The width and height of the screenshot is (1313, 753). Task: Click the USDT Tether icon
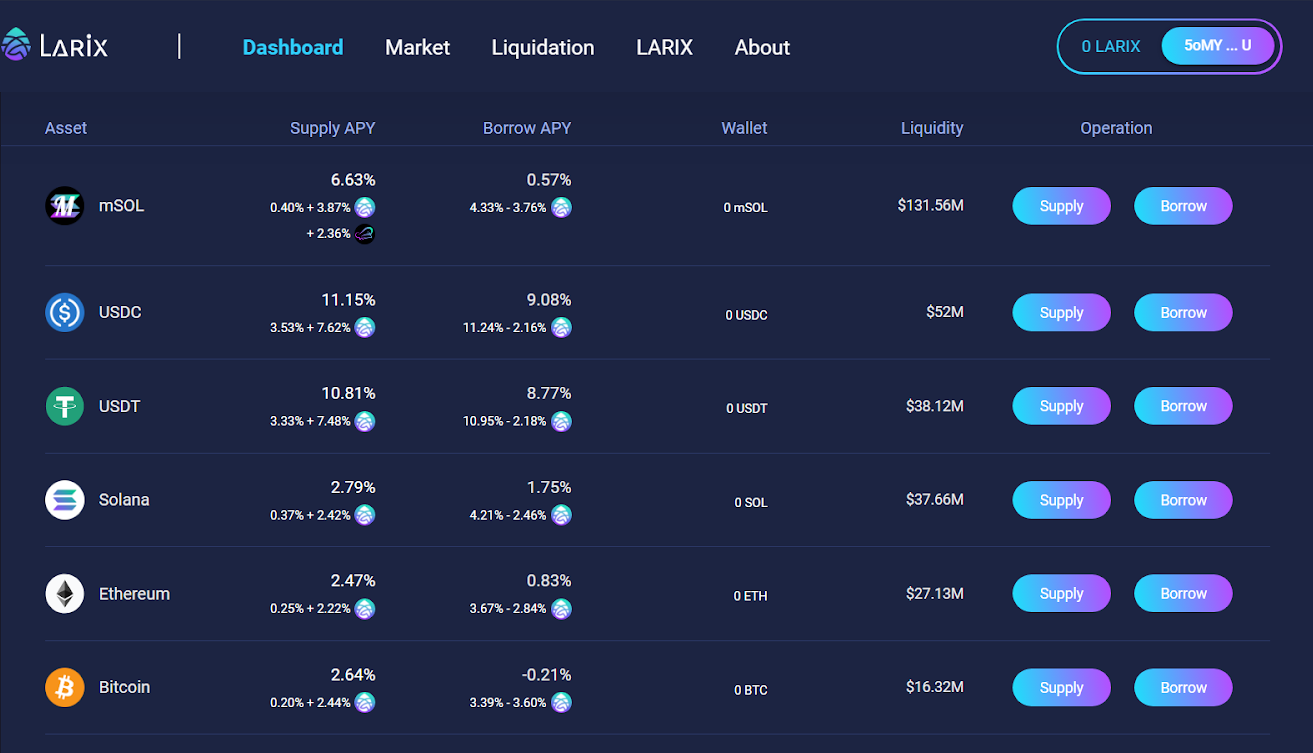point(65,406)
